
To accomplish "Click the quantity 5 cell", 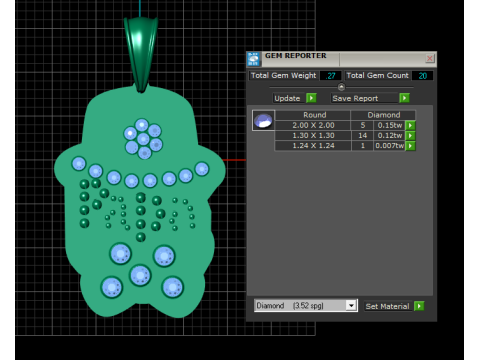I will coord(362,125).
